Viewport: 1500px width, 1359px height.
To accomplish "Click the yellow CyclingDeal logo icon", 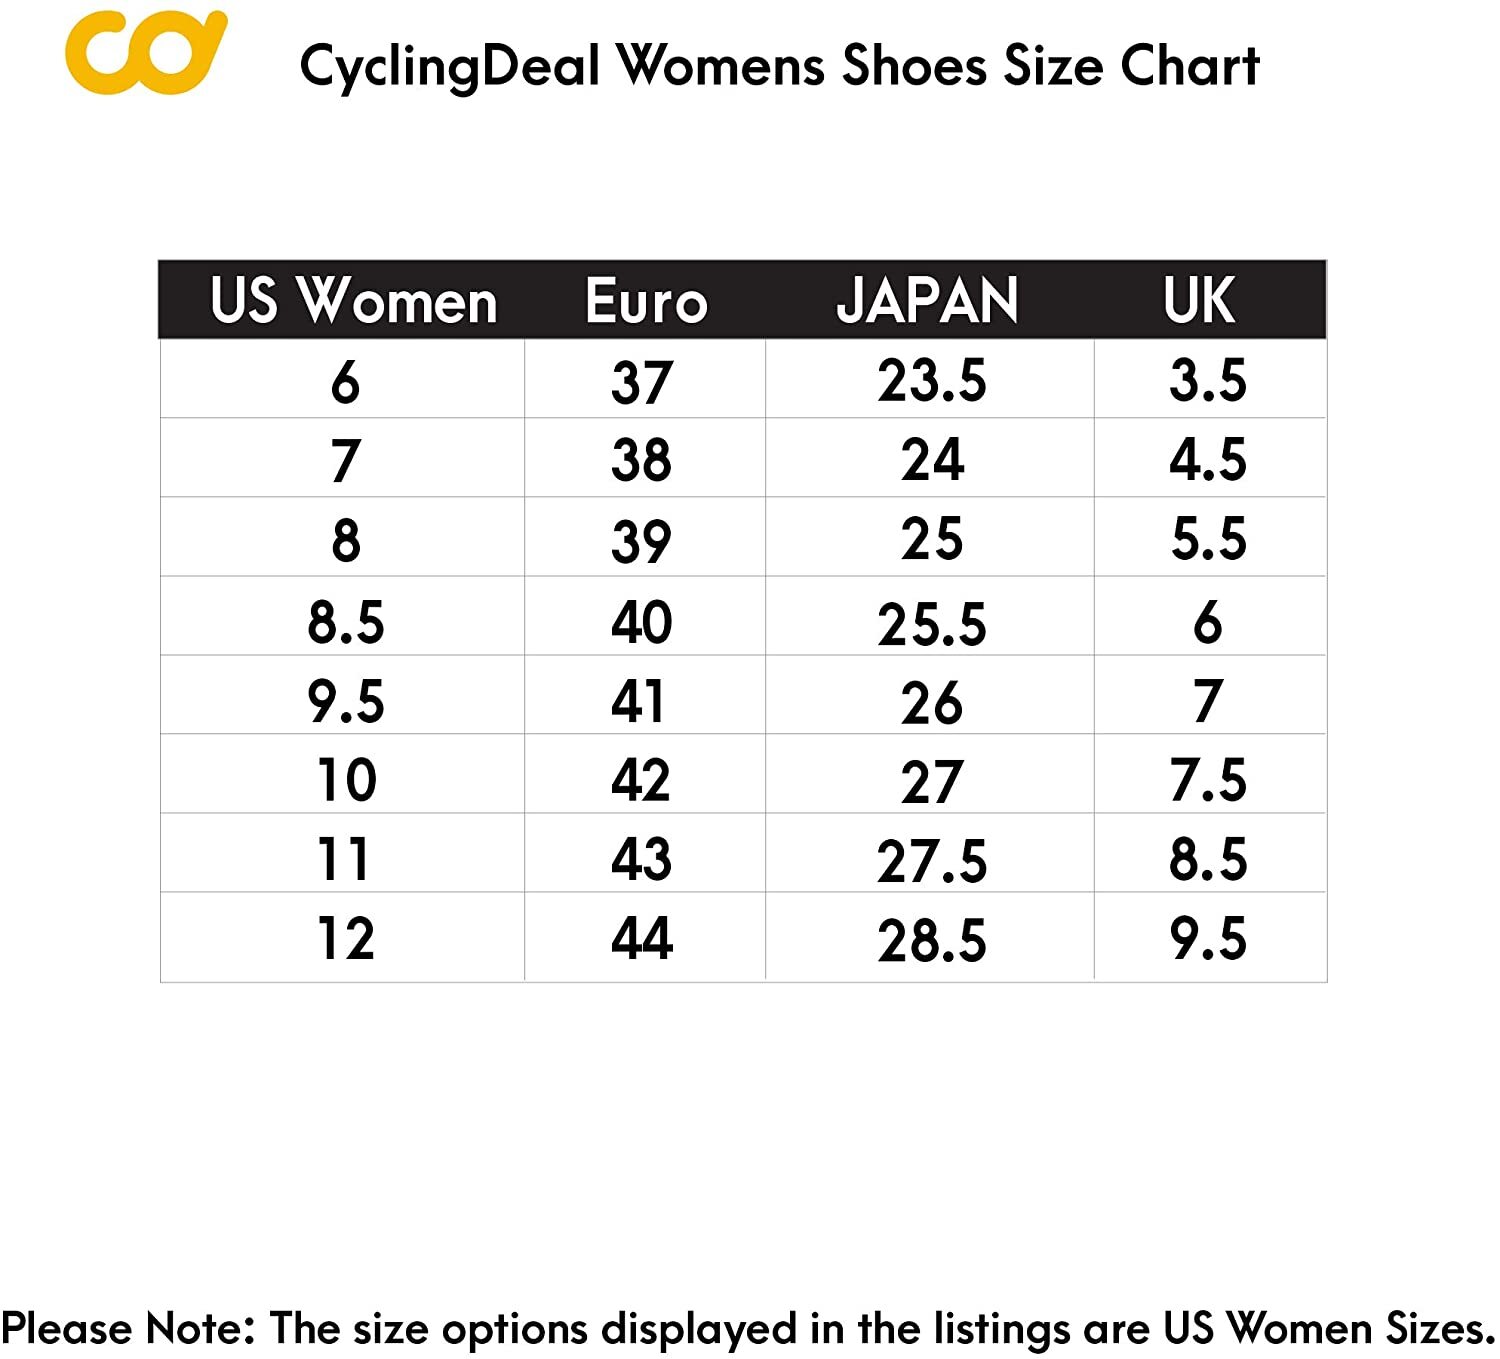I will pyautogui.click(x=145, y=52).
